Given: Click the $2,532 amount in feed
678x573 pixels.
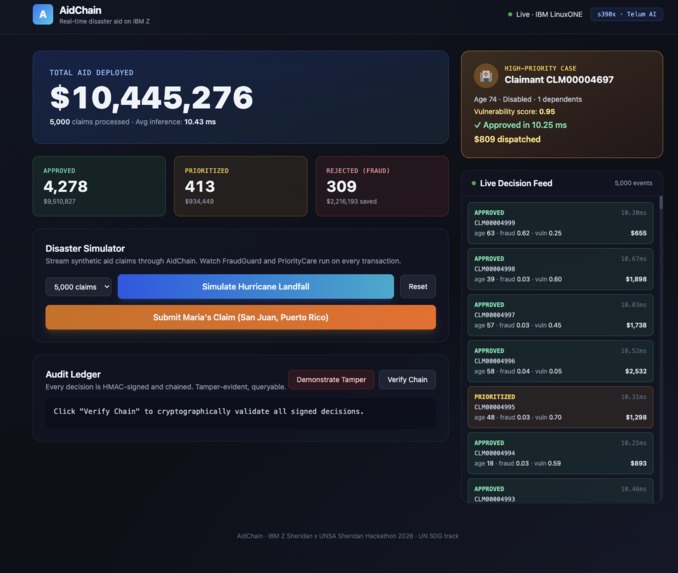Looking at the screenshot, I should [636, 371].
